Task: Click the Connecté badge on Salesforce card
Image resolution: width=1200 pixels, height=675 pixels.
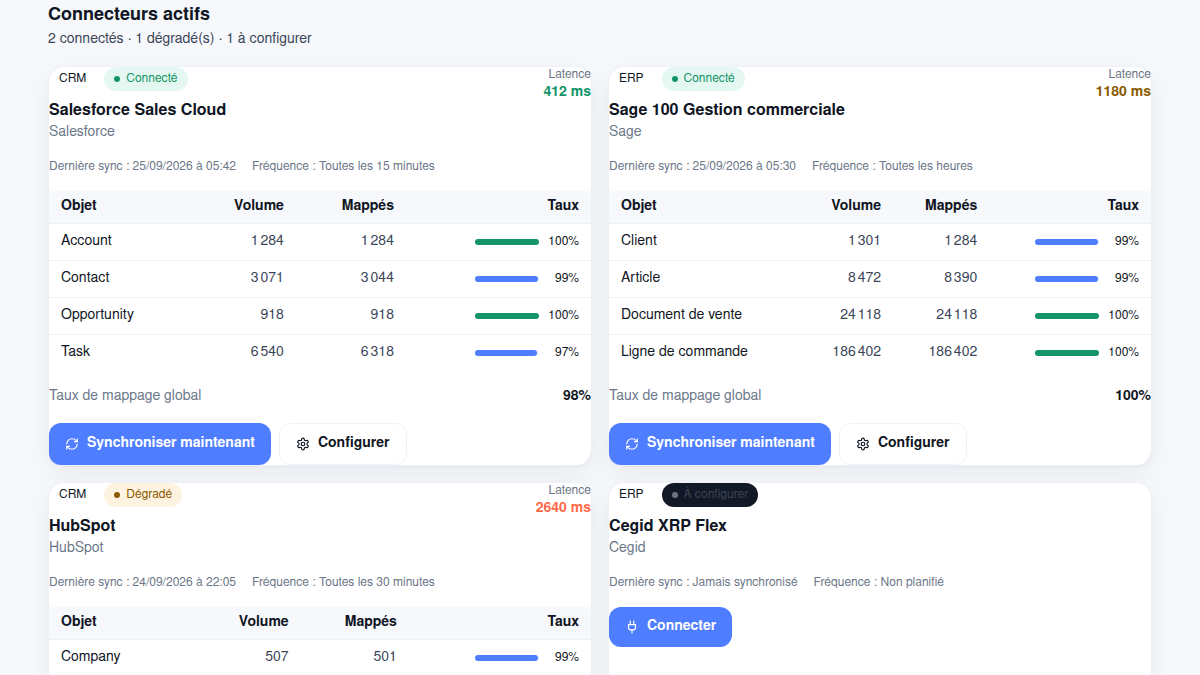Action: click(146, 78)
